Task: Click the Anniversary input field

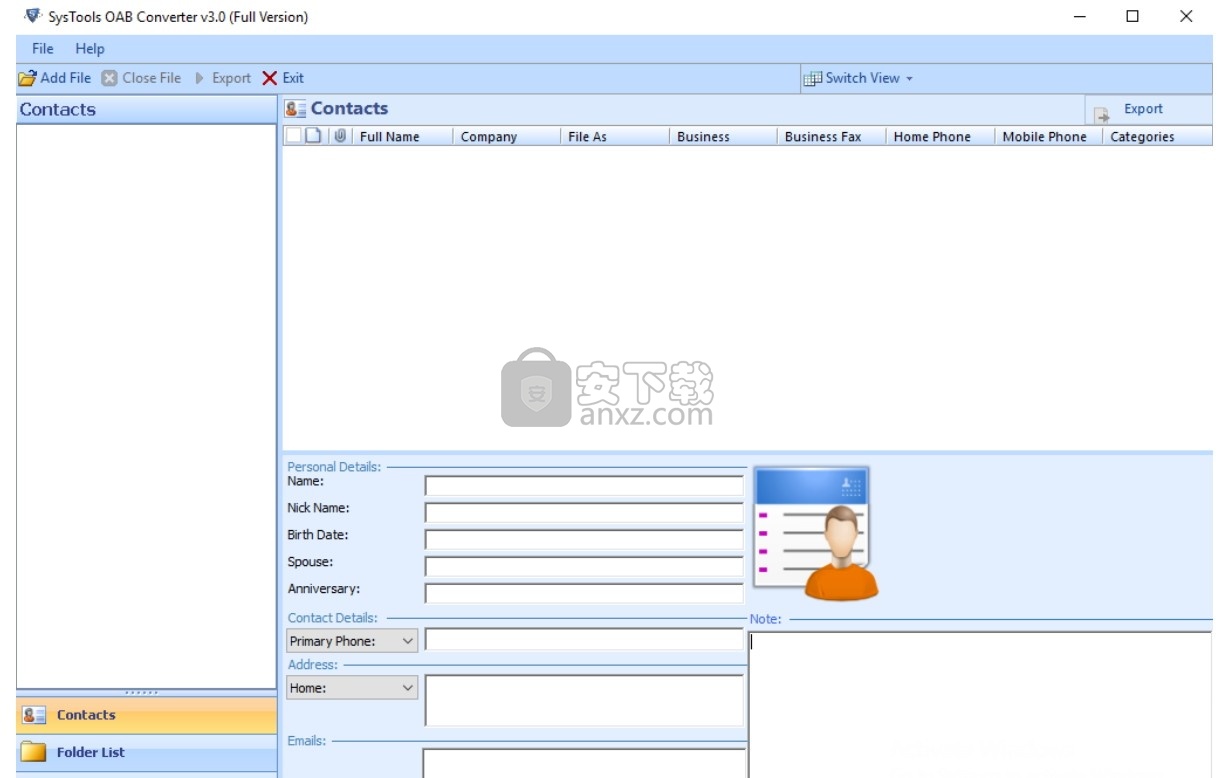Action: click(584, 593)
